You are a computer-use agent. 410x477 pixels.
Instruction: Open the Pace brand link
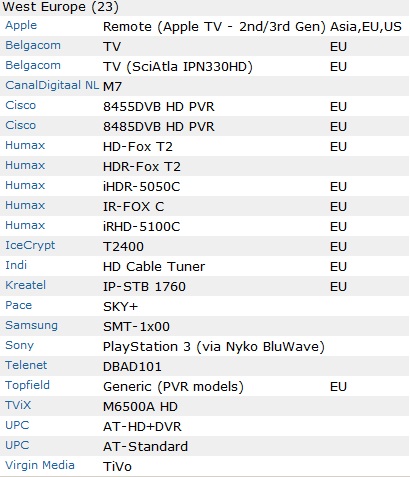(x=19, y=305)
